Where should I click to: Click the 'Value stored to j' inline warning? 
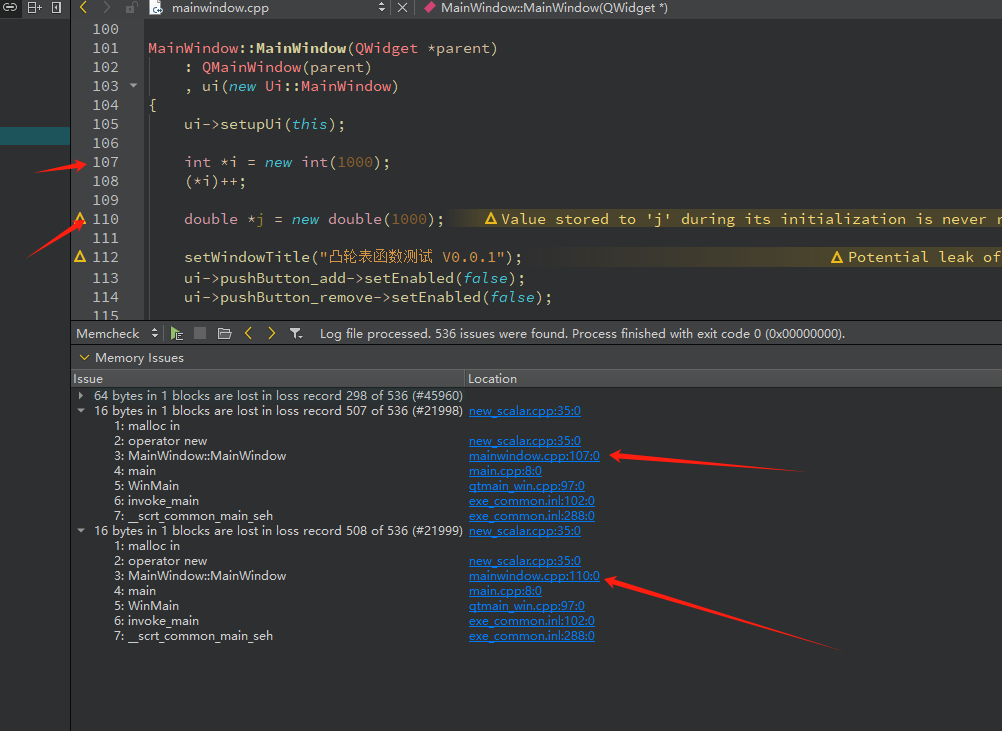pos(743,219)
